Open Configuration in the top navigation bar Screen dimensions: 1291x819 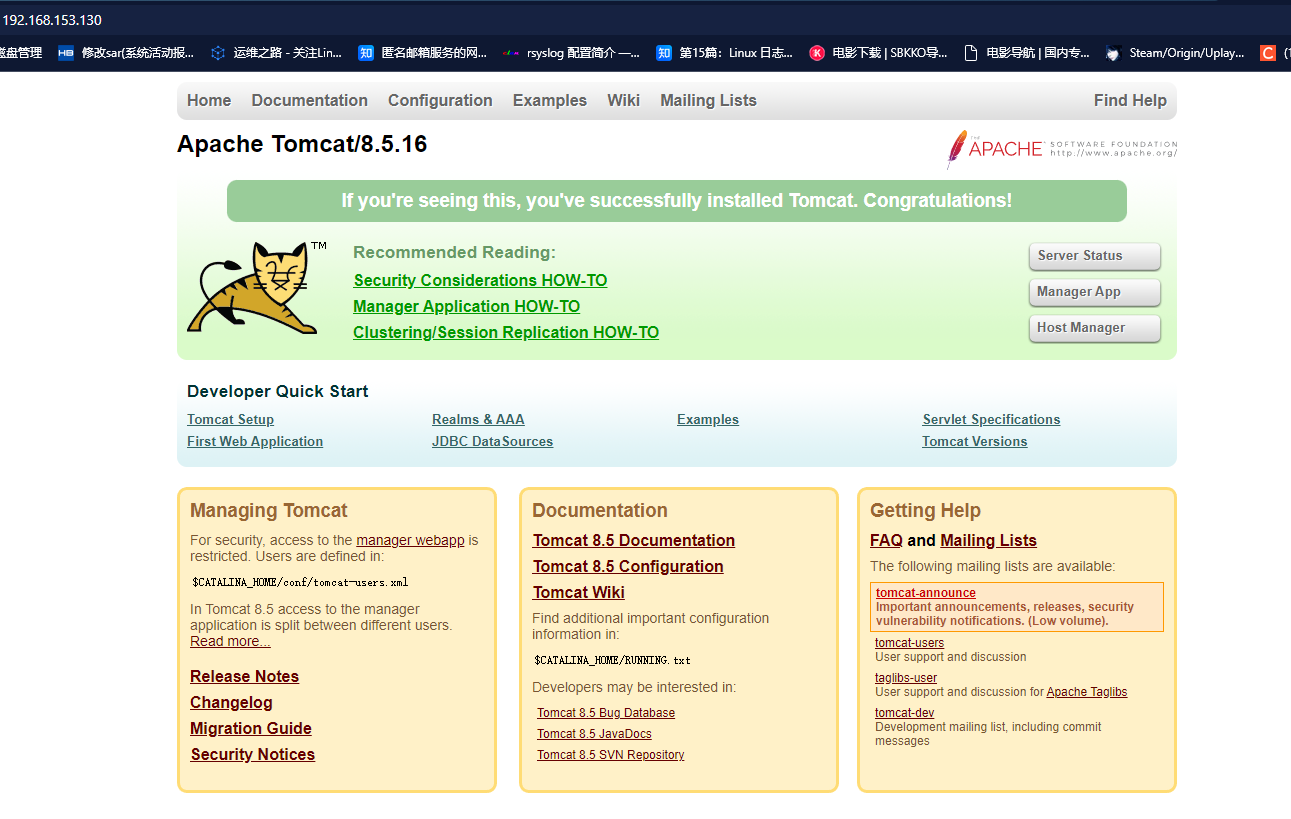(440, 100)
